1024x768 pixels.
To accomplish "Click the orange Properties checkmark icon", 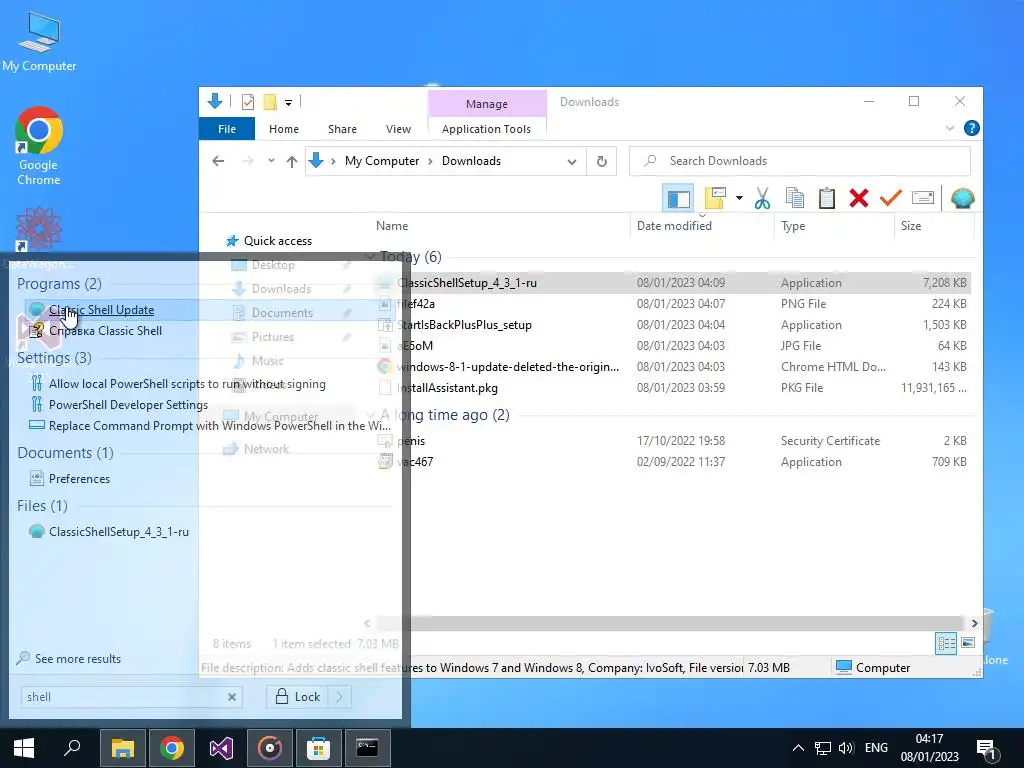I will pos(890,199).
